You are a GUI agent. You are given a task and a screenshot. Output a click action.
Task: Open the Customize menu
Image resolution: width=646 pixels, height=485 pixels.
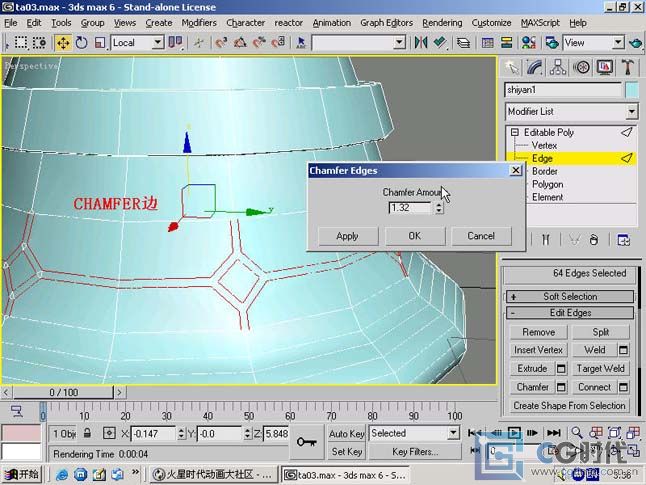point(491,23)
